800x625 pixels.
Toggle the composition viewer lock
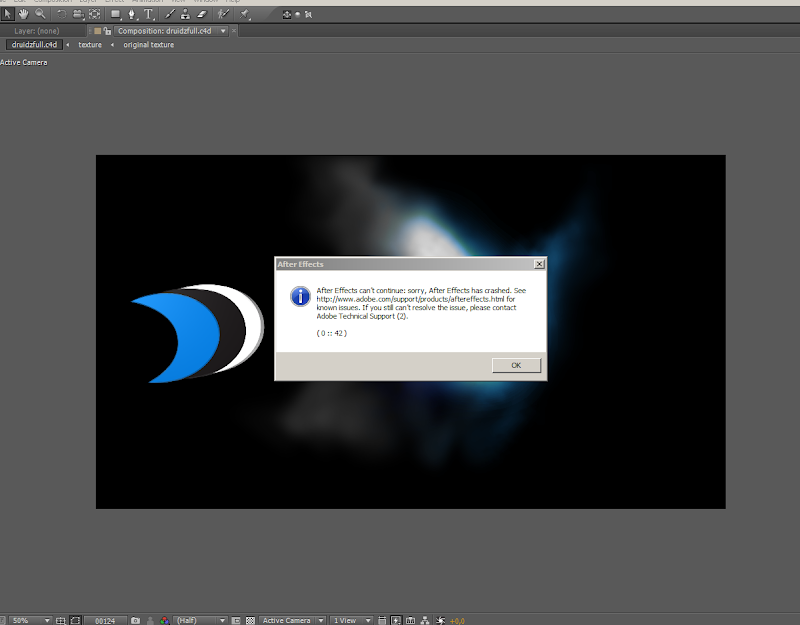pyautogui.click(x=107, y=31)
